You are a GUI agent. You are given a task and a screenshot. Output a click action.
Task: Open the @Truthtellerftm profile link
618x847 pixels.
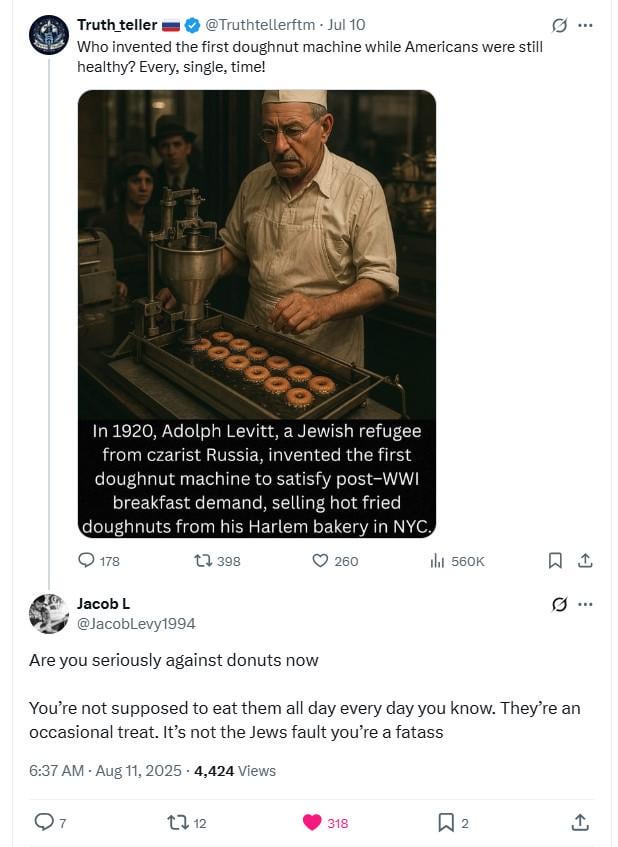point(259,25)
